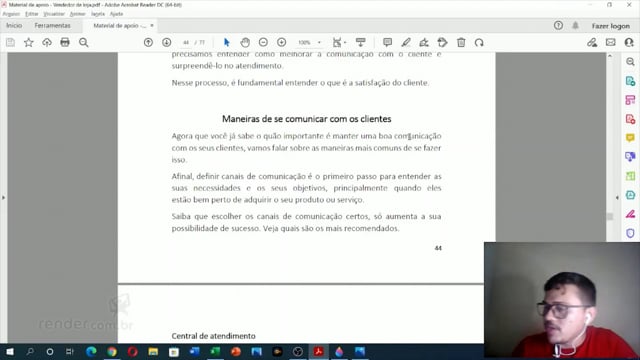The width and height of the screenshot is (640, 360).
Task: Open the red Create PDF tool in right pane
Action: click(x=630, y=119)
